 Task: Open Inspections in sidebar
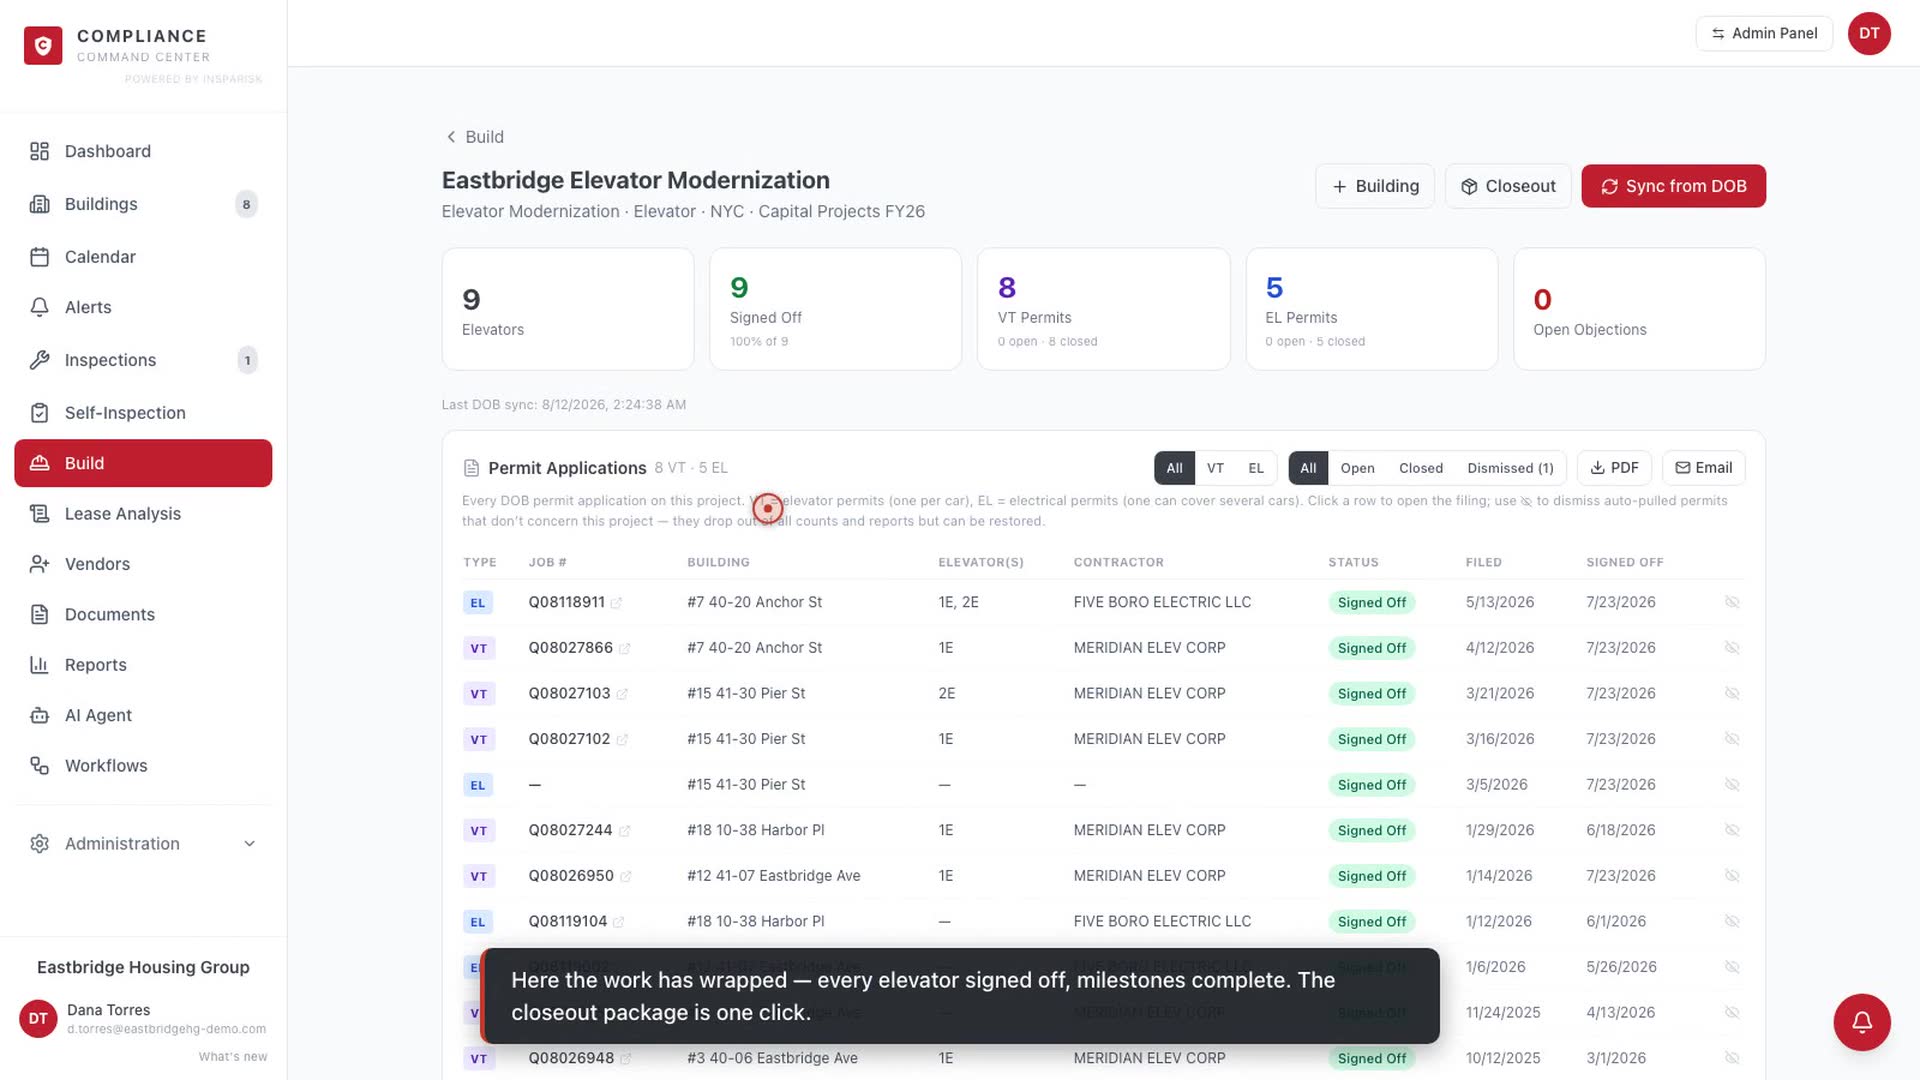(x=143, y=360)
